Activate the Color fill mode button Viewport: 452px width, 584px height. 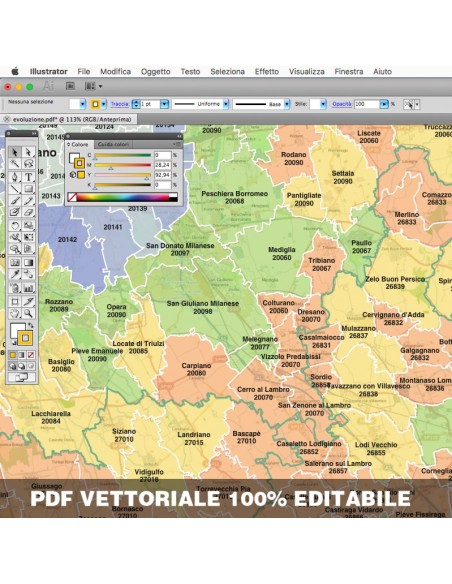tap(13, 355)
